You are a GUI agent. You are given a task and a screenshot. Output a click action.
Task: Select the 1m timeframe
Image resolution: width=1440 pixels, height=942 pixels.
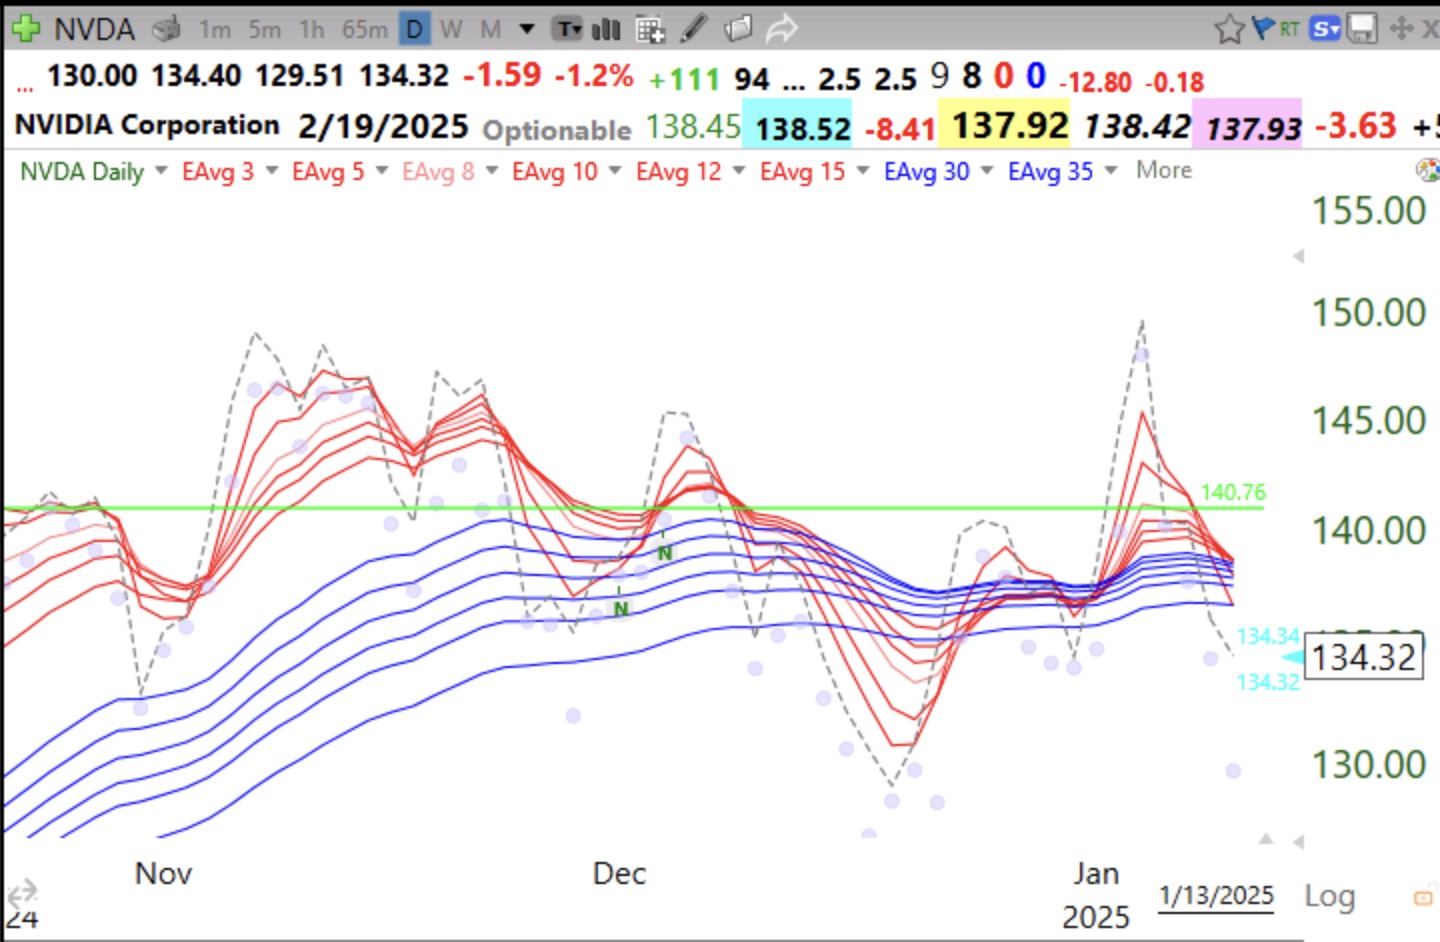(214, 30)
